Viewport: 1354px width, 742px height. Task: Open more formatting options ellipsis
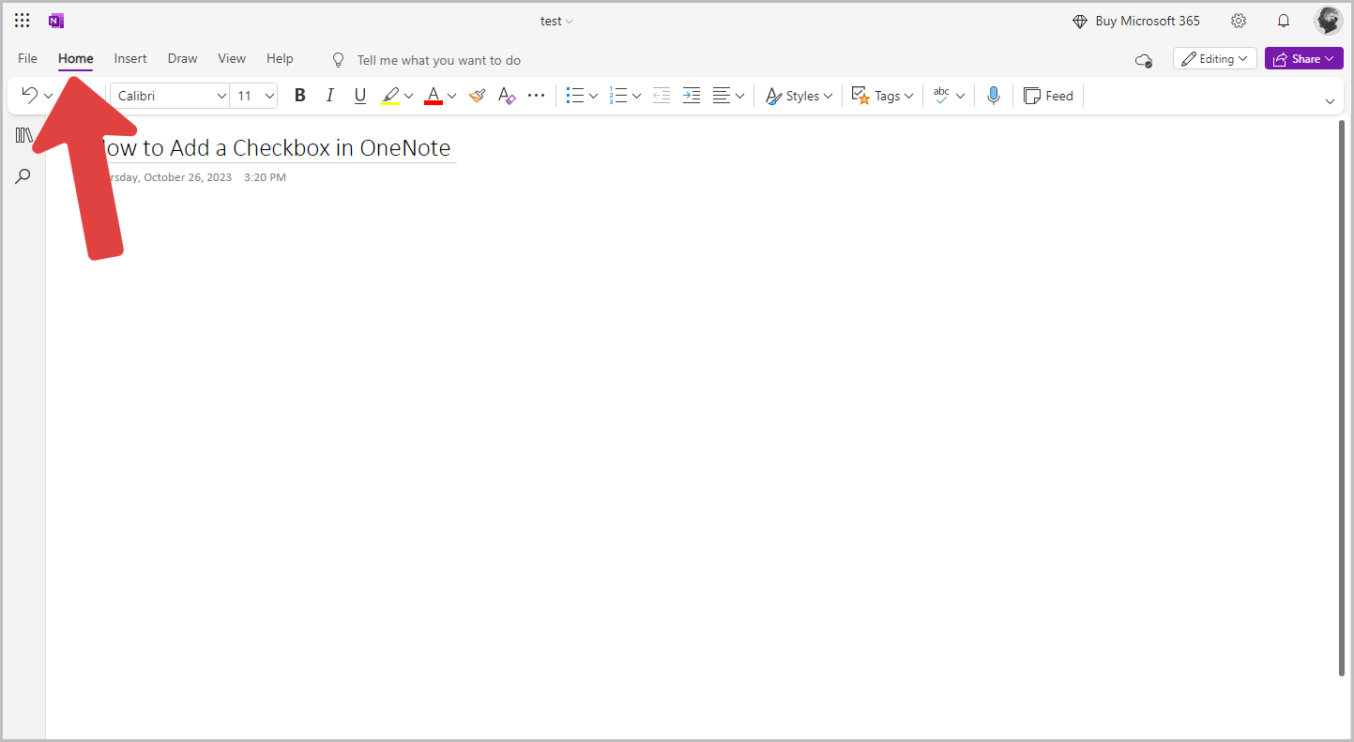(536, 96)
